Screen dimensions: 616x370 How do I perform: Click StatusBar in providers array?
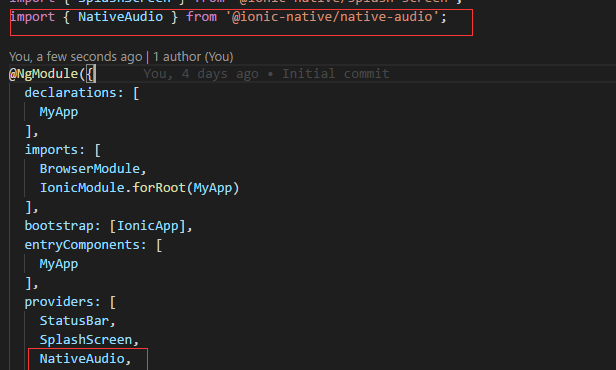(x=74, y=321)
